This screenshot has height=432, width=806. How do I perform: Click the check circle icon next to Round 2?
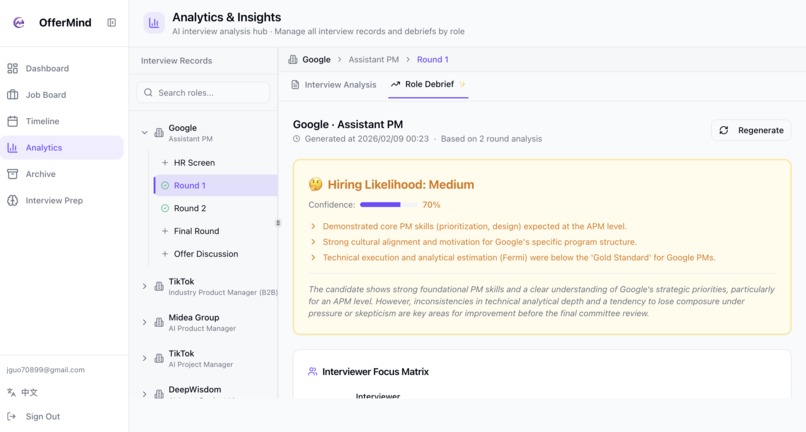(x=165, y=208)
